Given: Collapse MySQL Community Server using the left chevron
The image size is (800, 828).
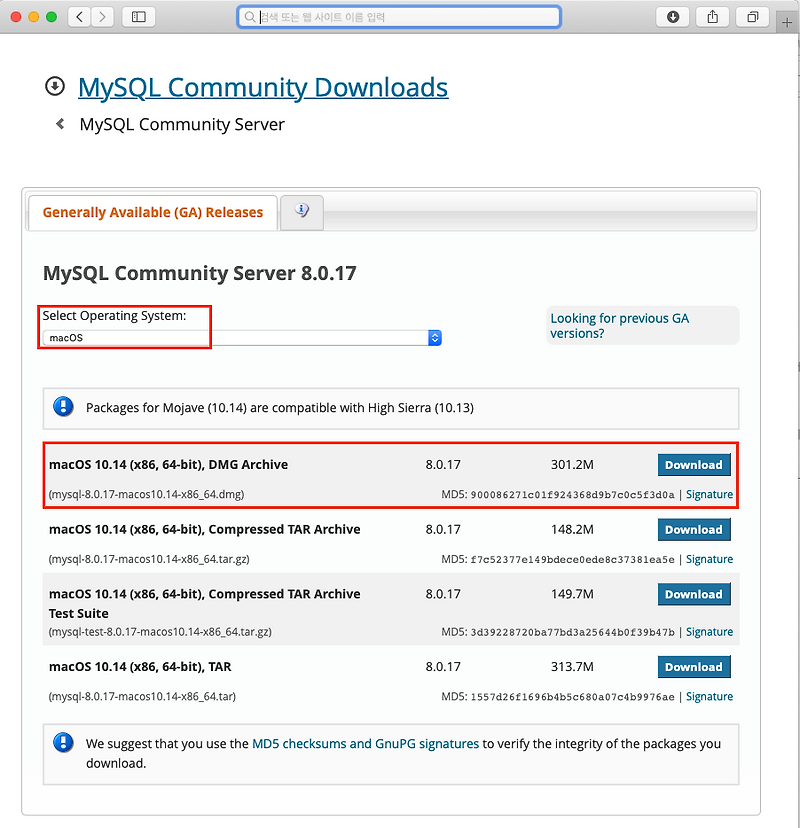Looking at the screenshot, I should [58, 124].
